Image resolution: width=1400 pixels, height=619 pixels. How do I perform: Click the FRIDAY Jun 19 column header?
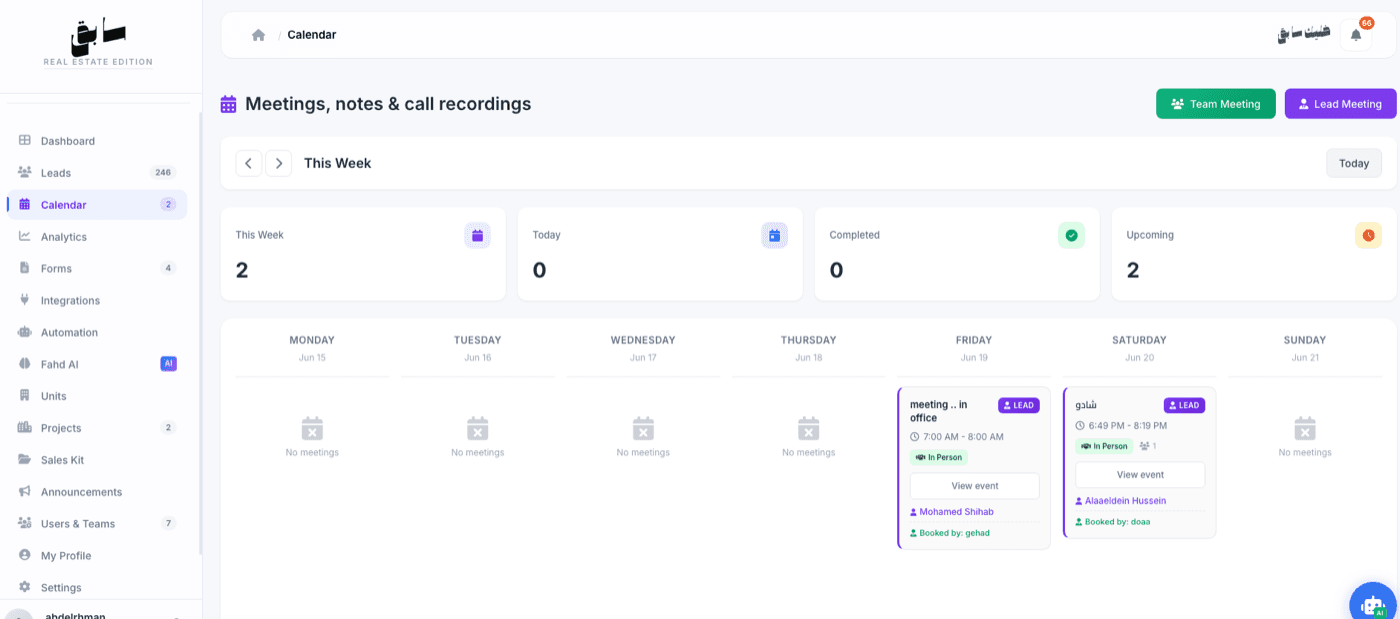point(974,348)
